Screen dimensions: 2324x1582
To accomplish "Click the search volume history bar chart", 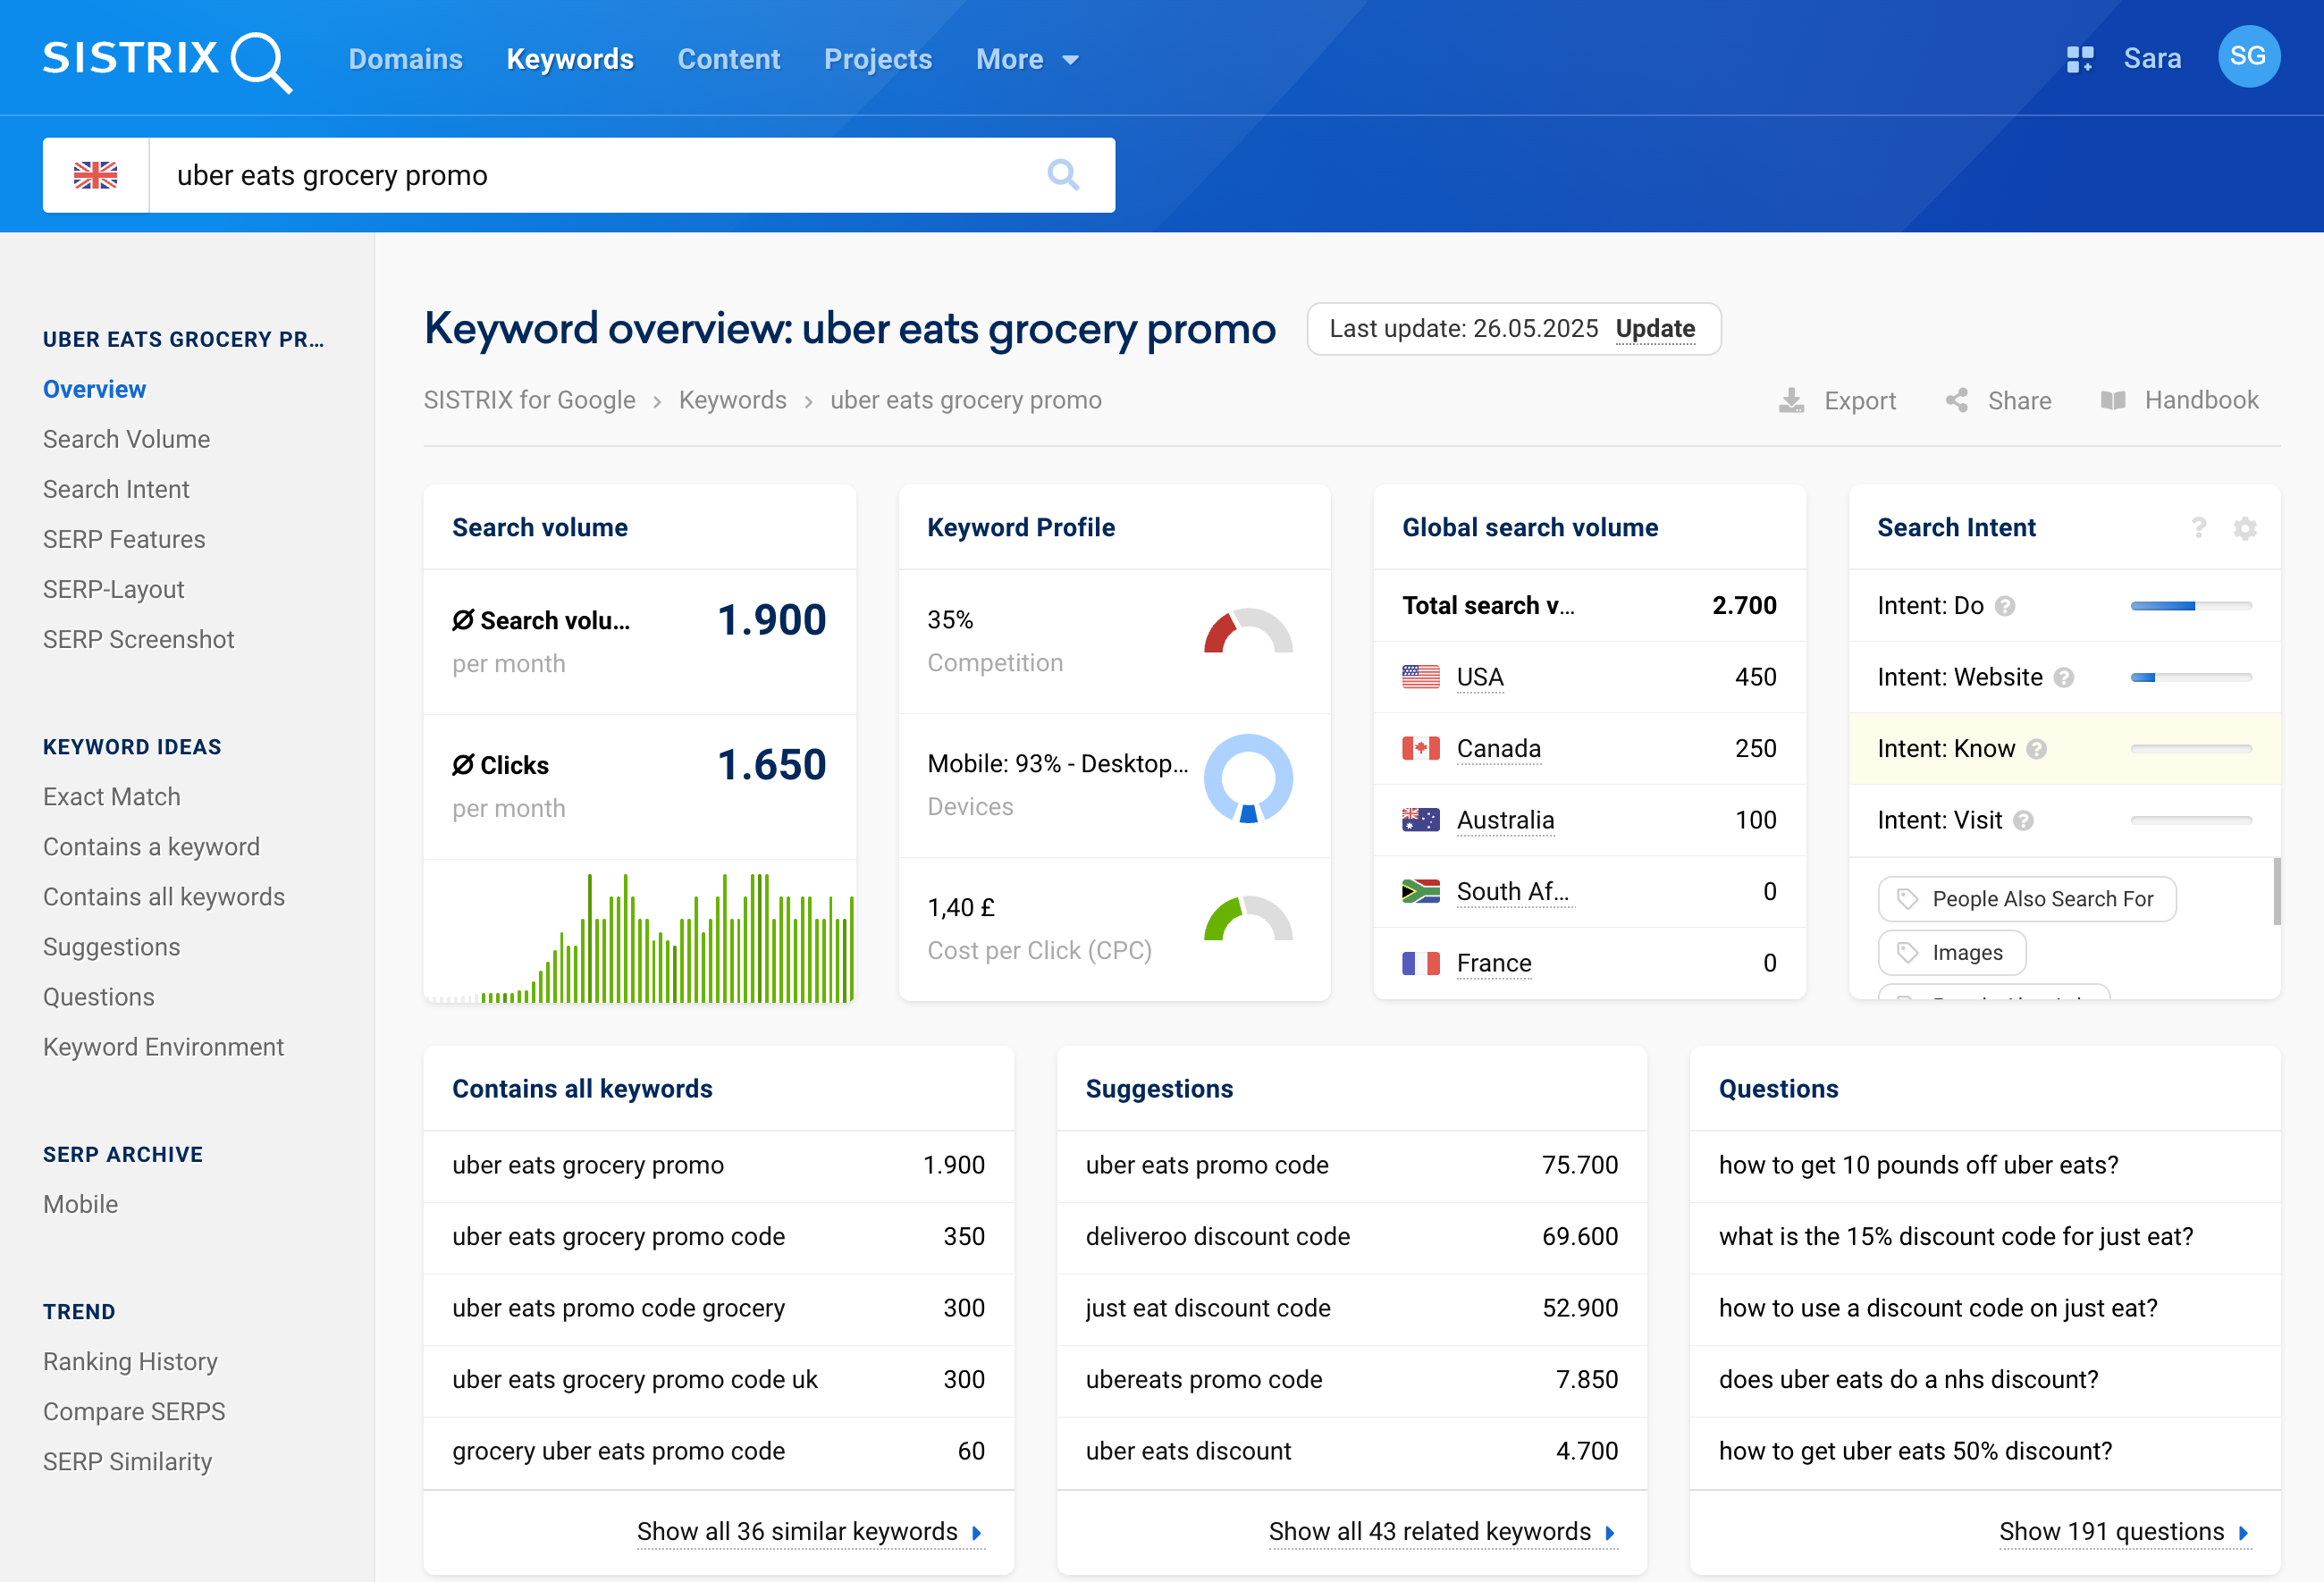I will click(x=640, y=936).
